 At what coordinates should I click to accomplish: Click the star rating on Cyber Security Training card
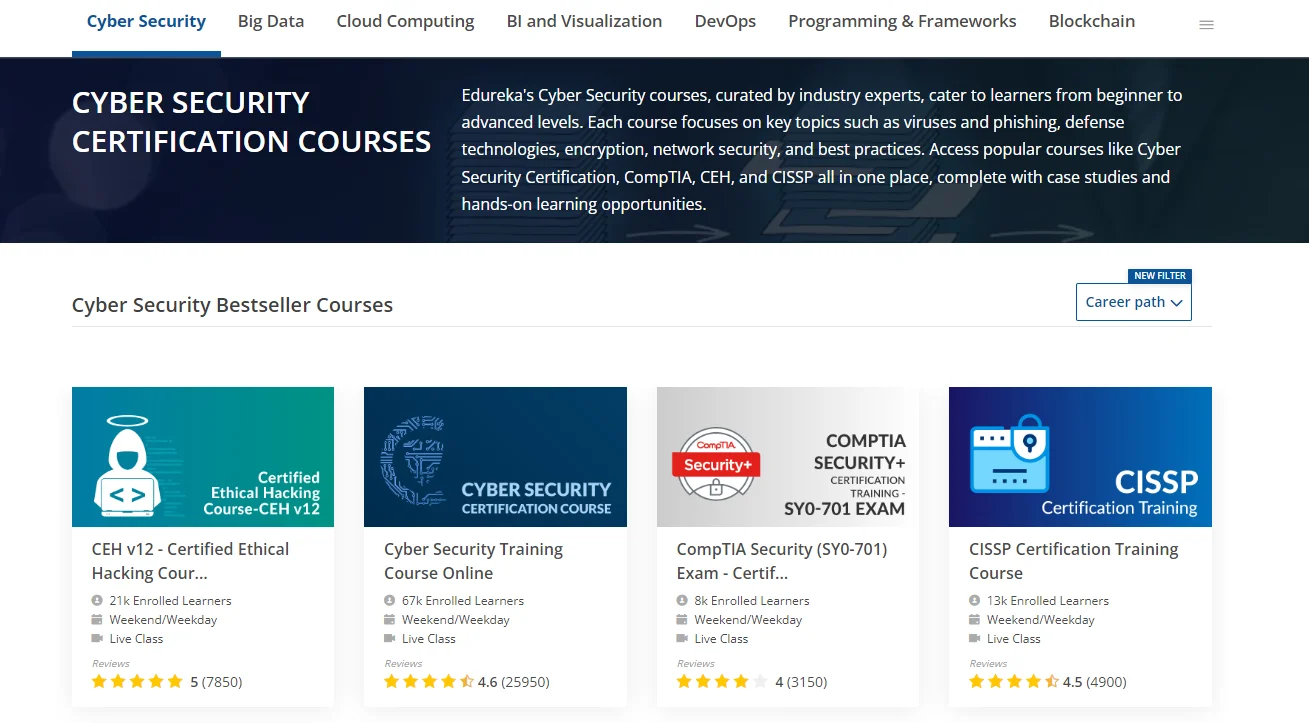click(x=429, y=682)
